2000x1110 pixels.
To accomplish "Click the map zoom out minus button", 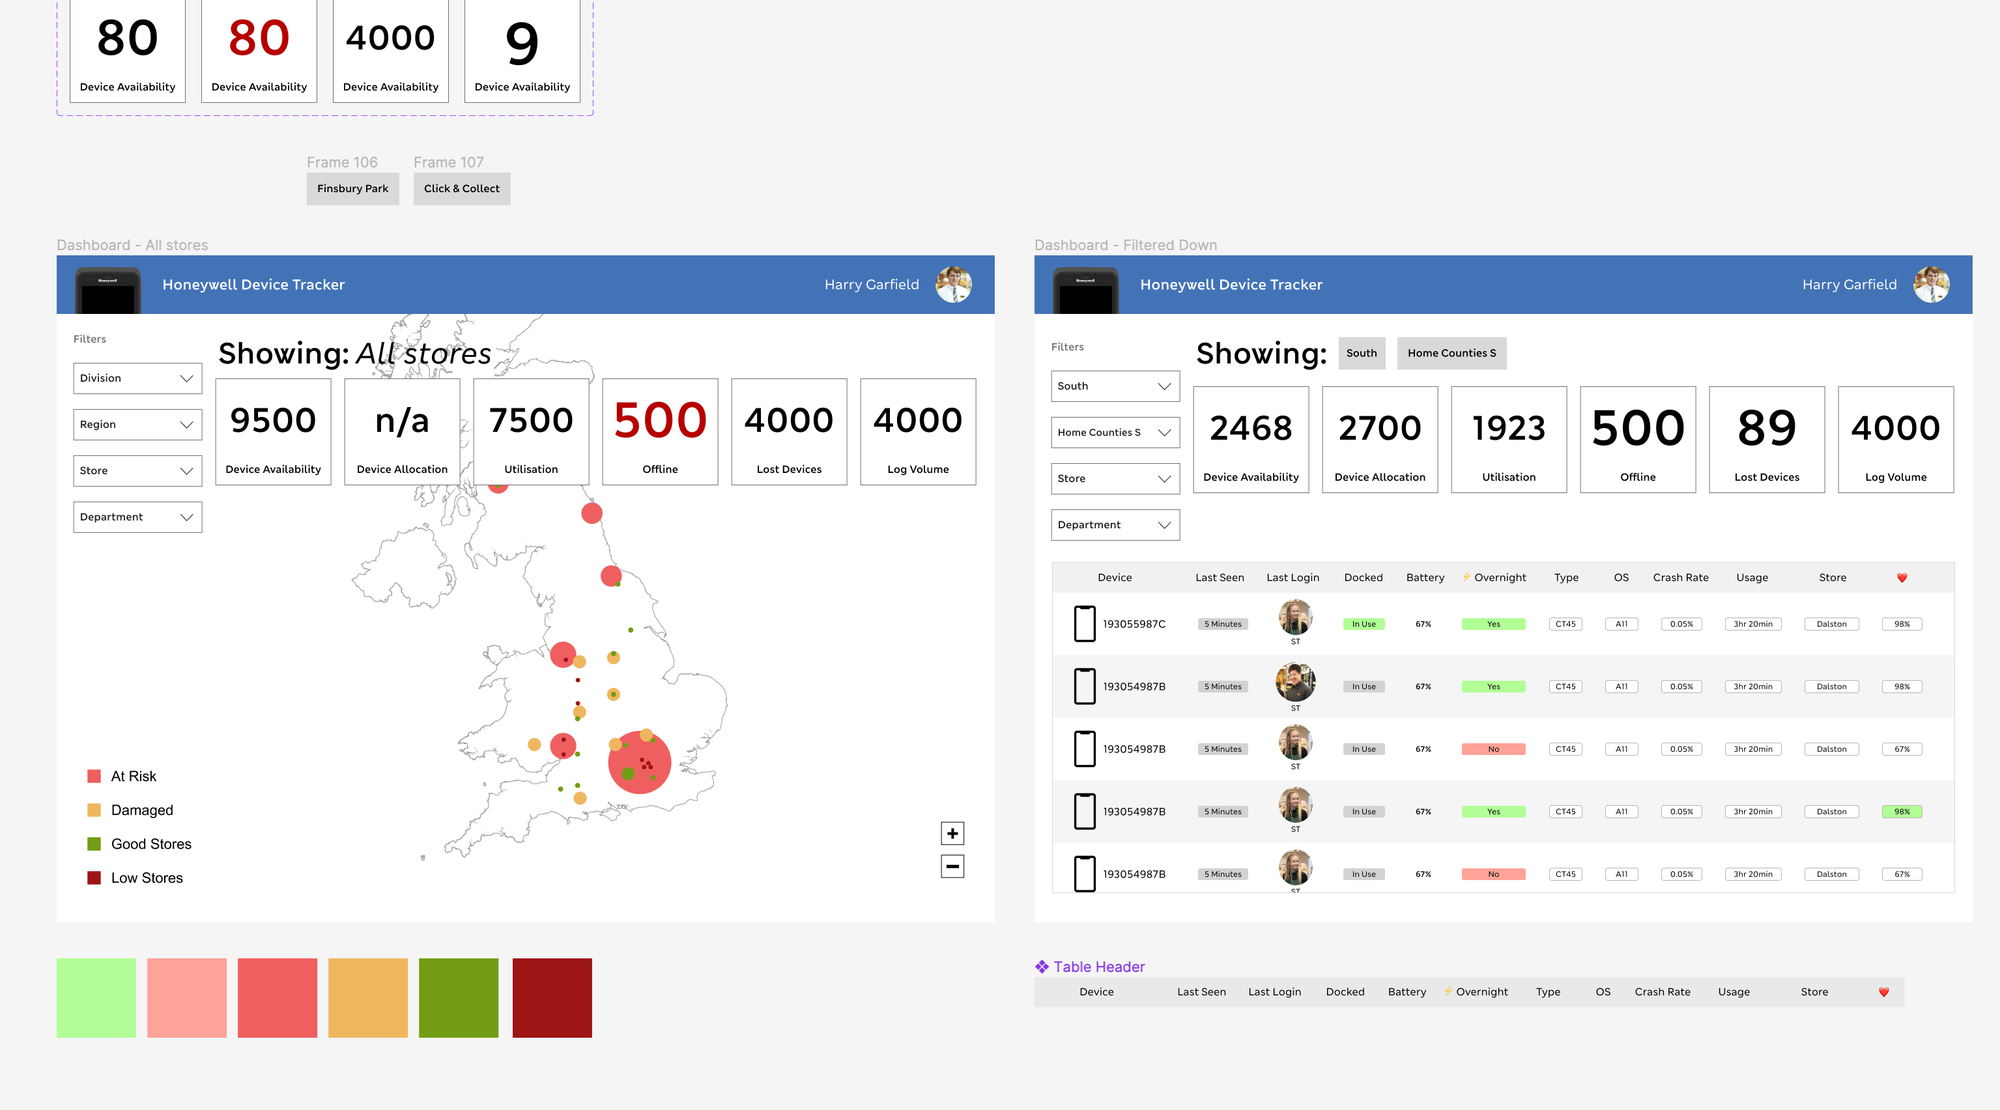I will (x=952, y=866).
